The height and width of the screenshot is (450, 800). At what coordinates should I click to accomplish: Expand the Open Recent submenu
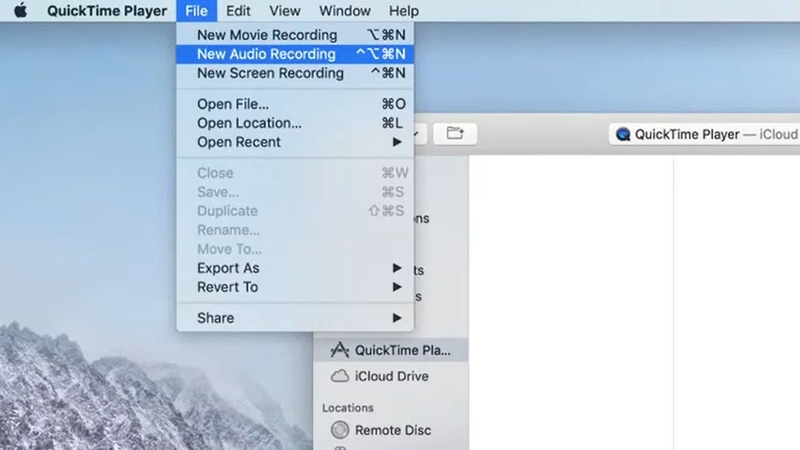click(x=295, y=142)
